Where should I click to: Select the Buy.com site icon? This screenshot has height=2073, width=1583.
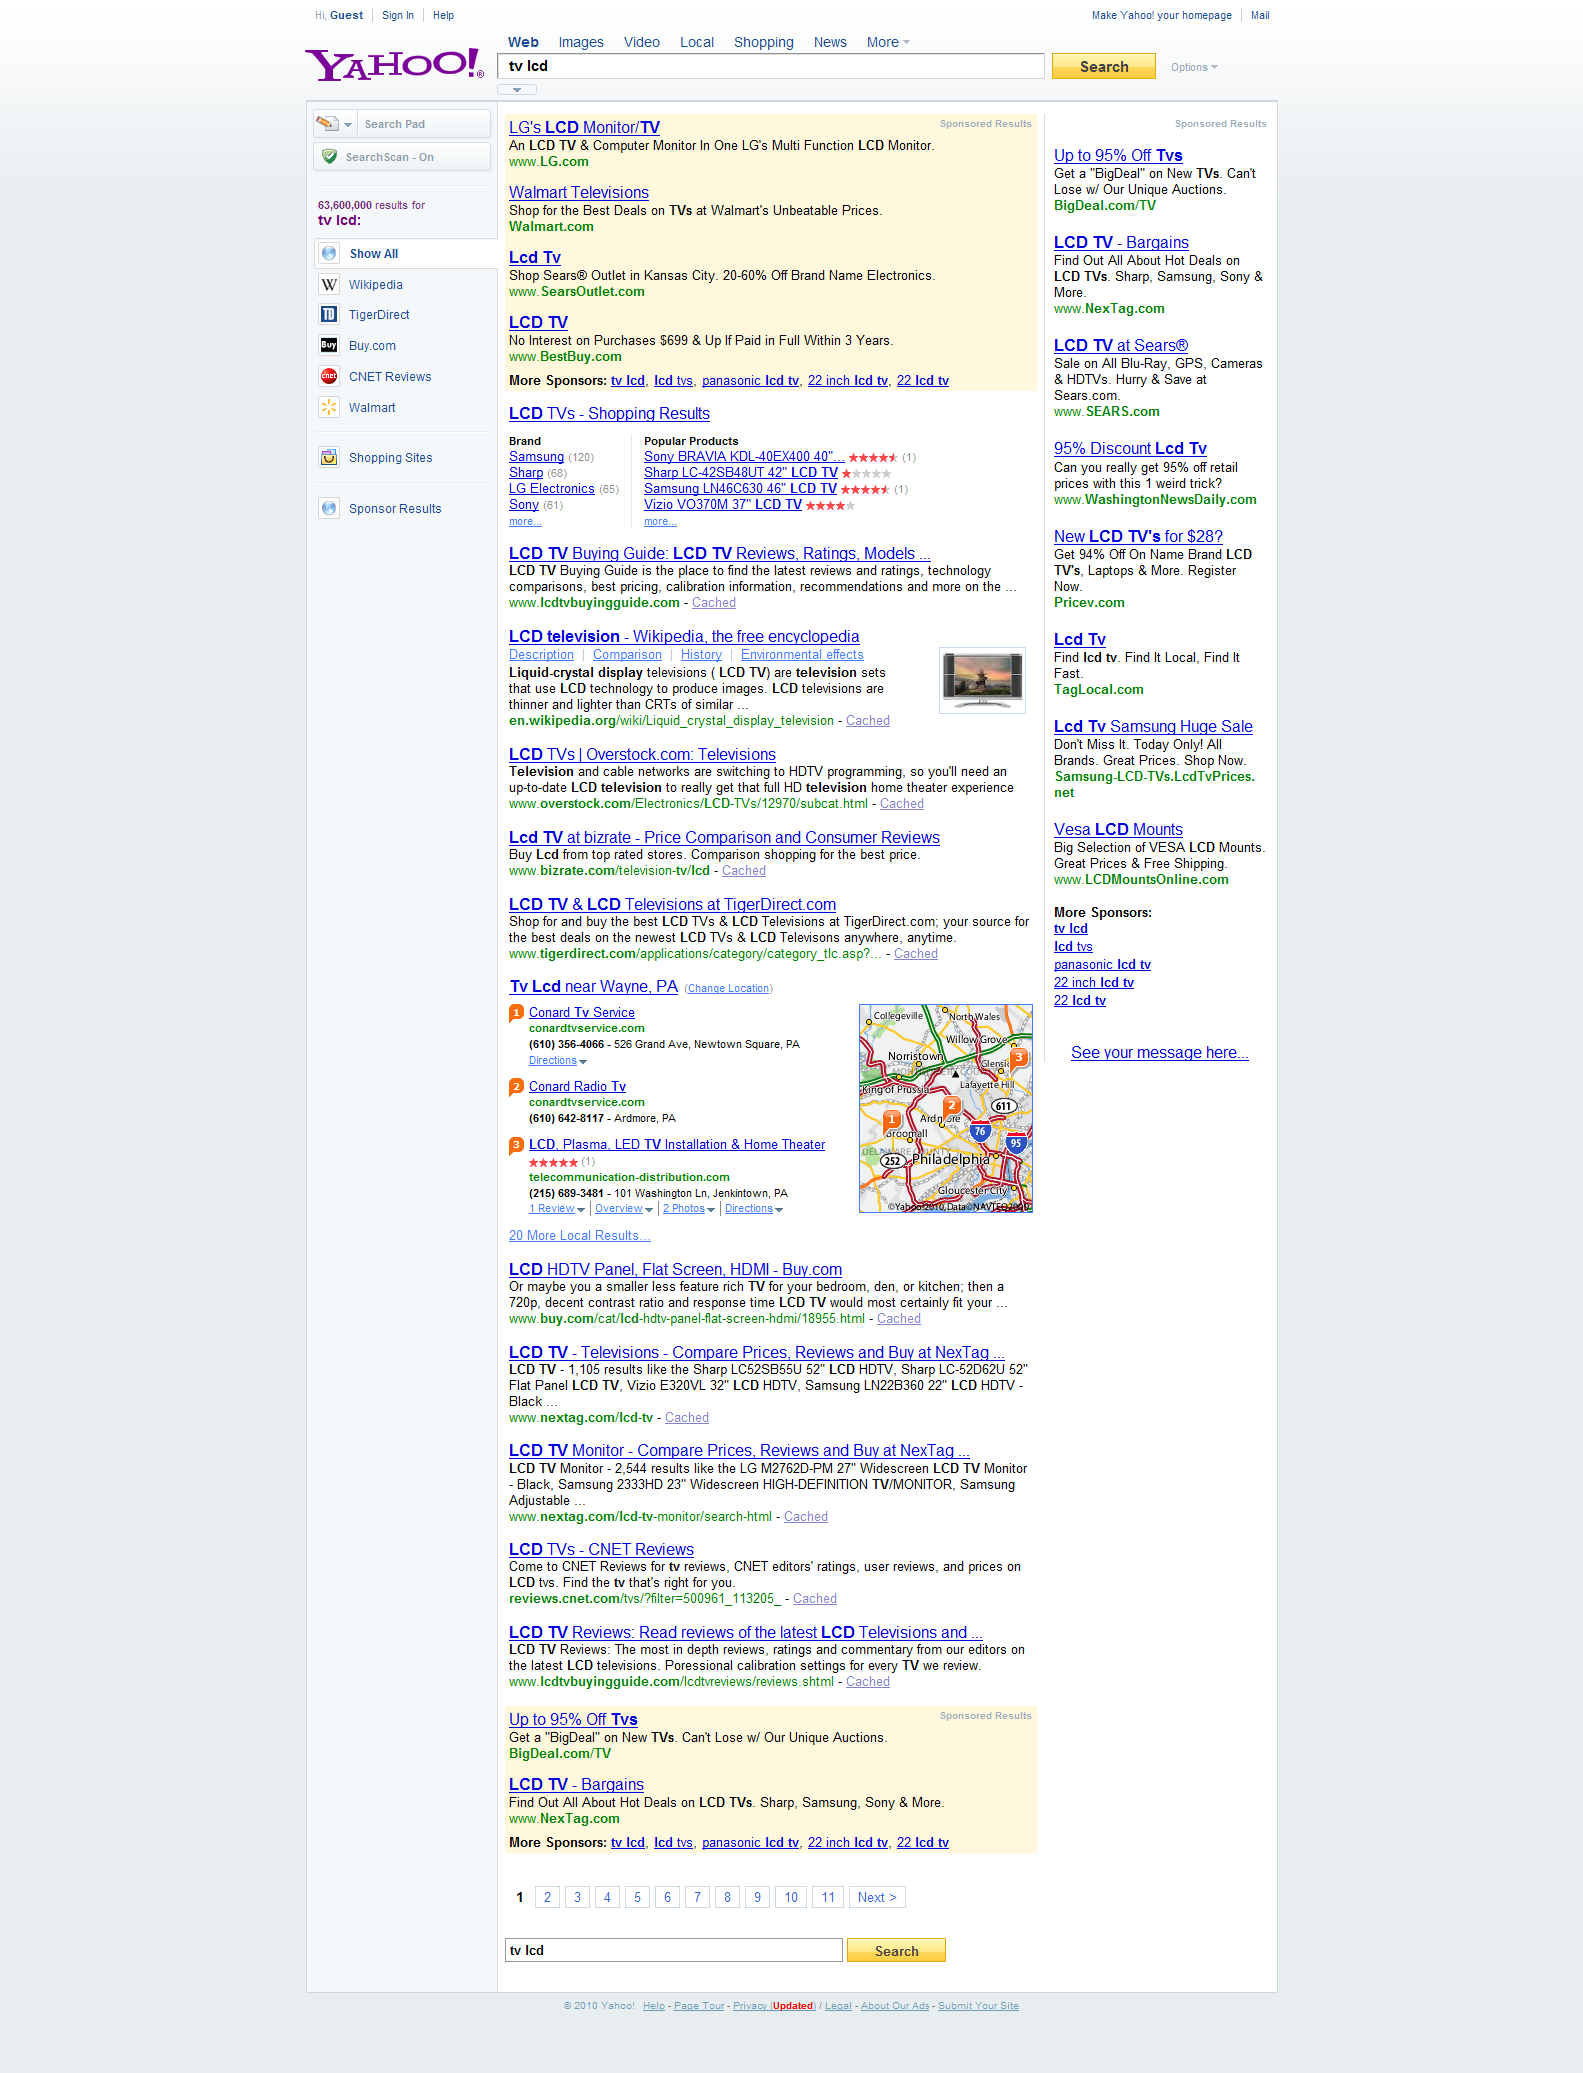329,346
